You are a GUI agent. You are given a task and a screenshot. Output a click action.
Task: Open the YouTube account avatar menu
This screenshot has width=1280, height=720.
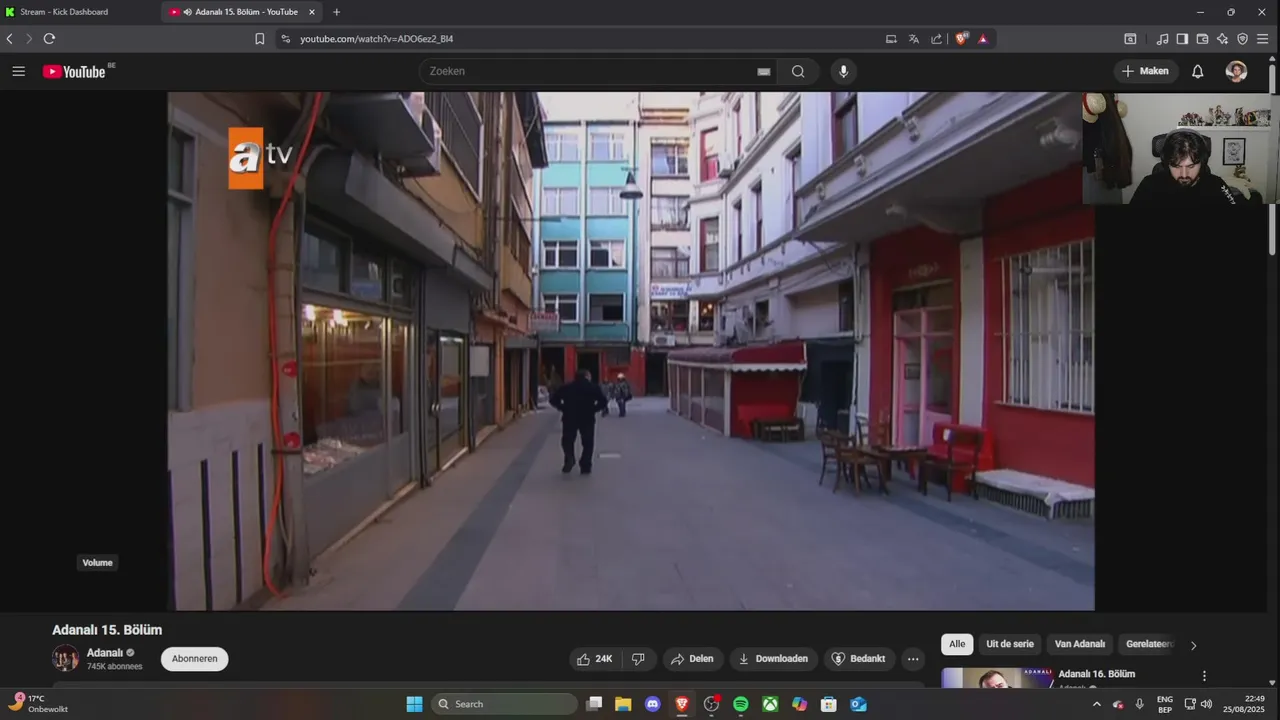point(1237,71)
